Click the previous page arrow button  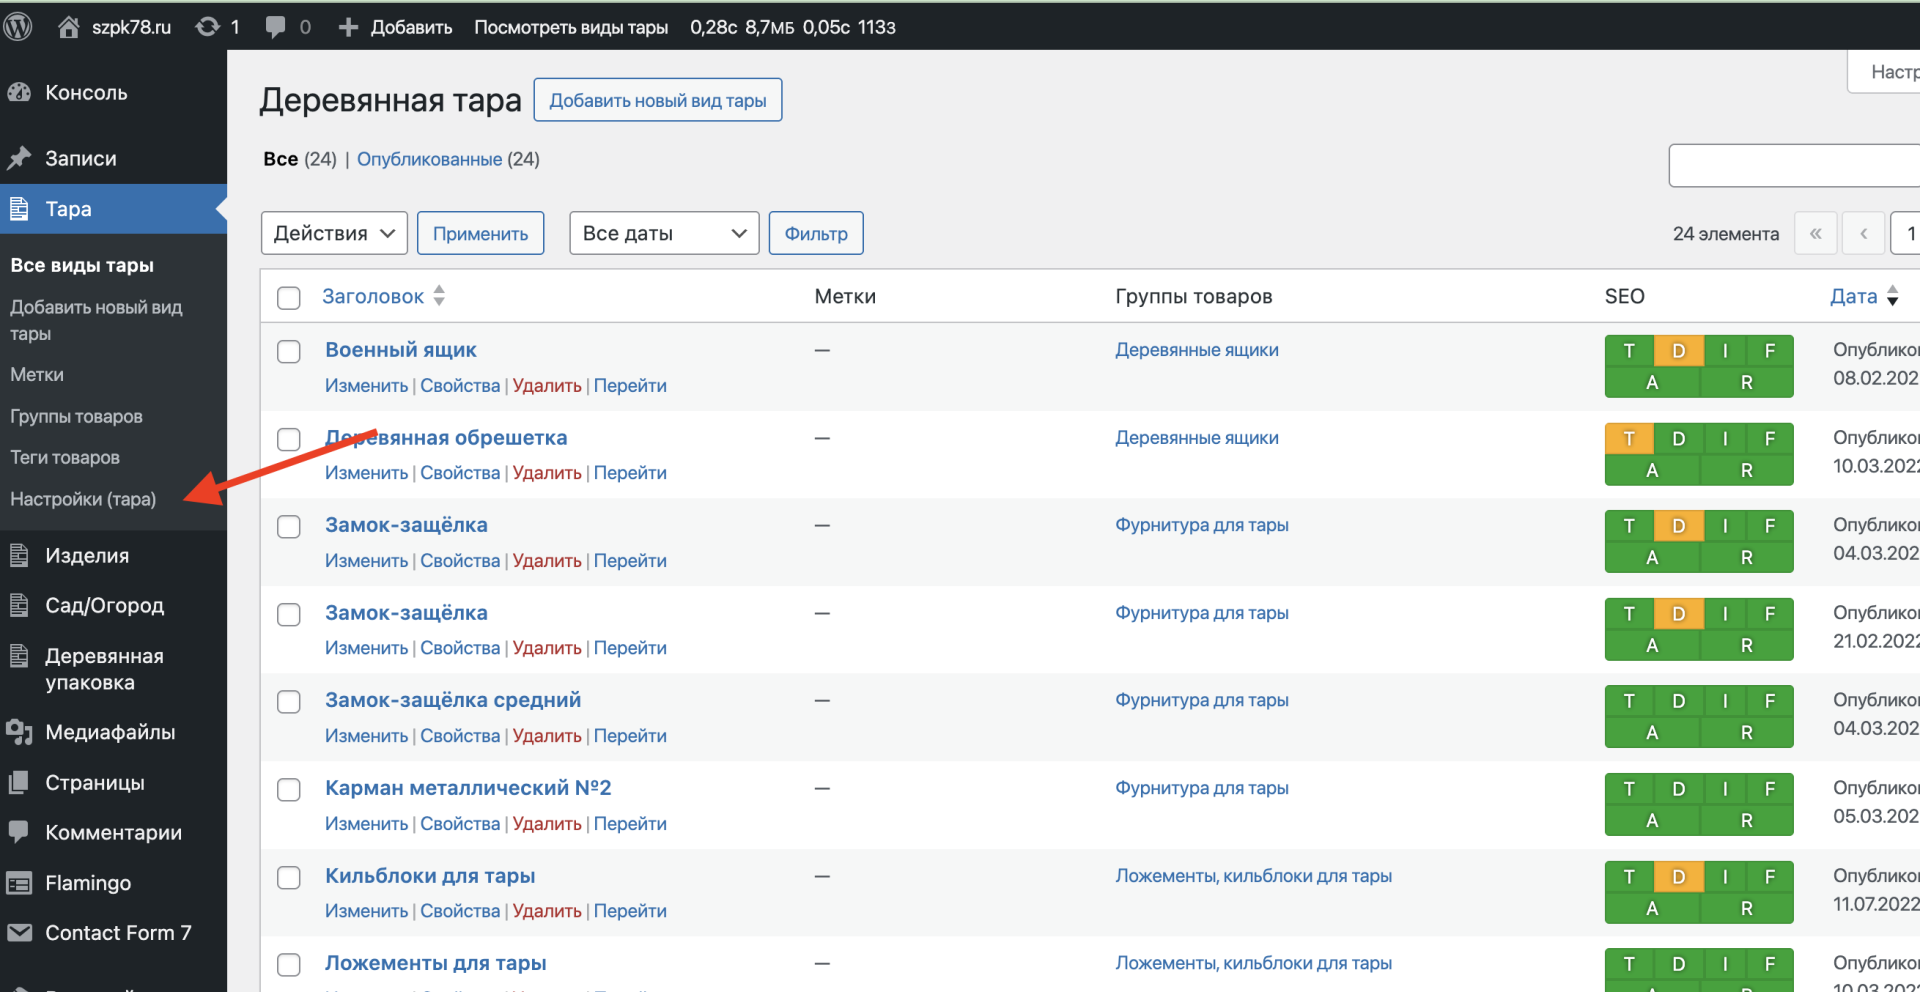point(1864,233)
